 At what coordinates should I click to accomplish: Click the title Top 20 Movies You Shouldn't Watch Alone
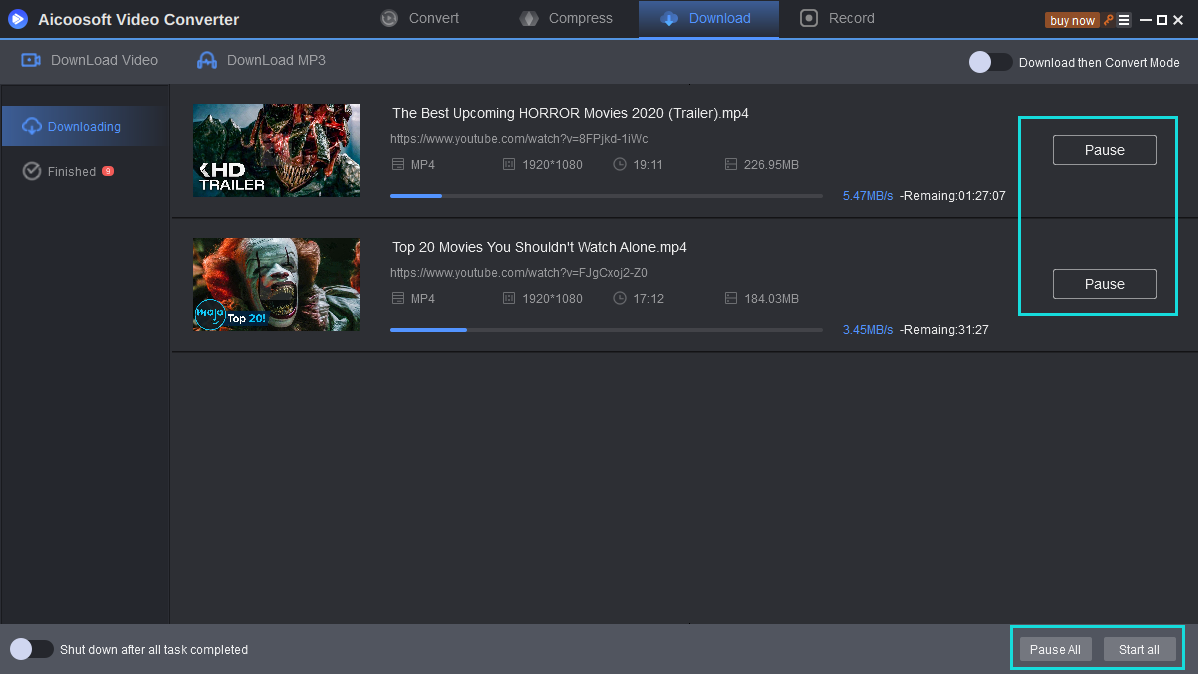(x=539, y=247)
